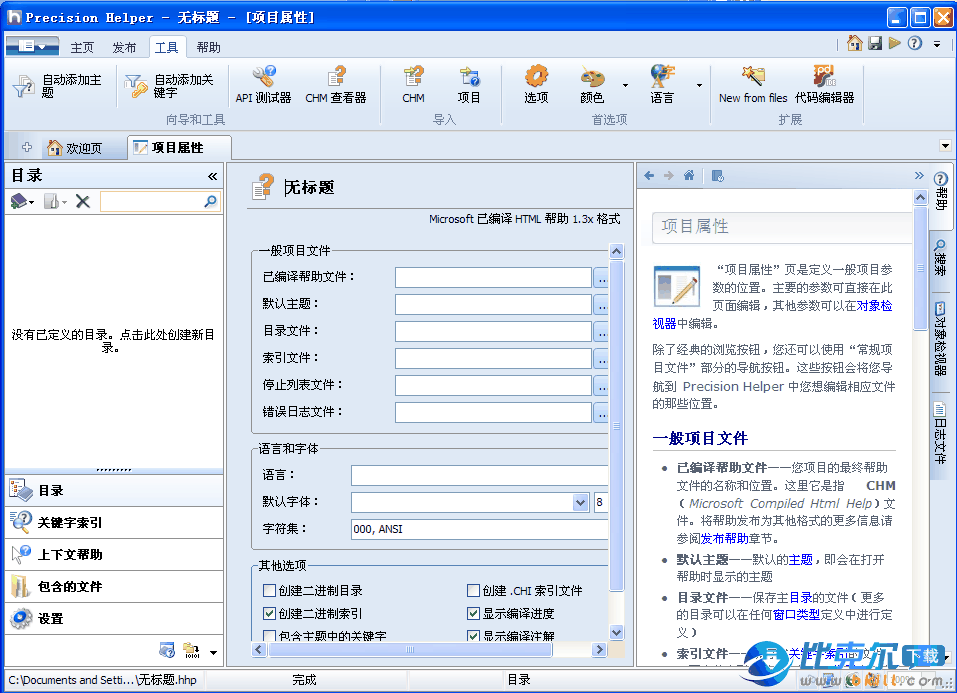957x693 pixels.
Task: Open the 颜色 dropdown arrow
Action: point(625,86)
